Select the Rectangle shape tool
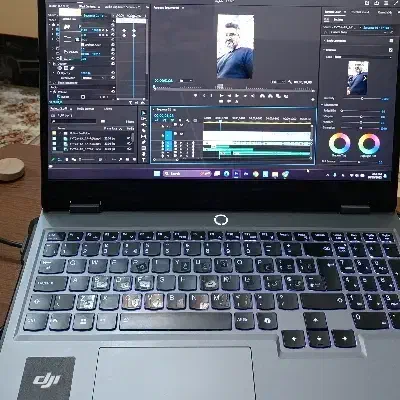Screen dimensions: 400x400 coord(143,148)
